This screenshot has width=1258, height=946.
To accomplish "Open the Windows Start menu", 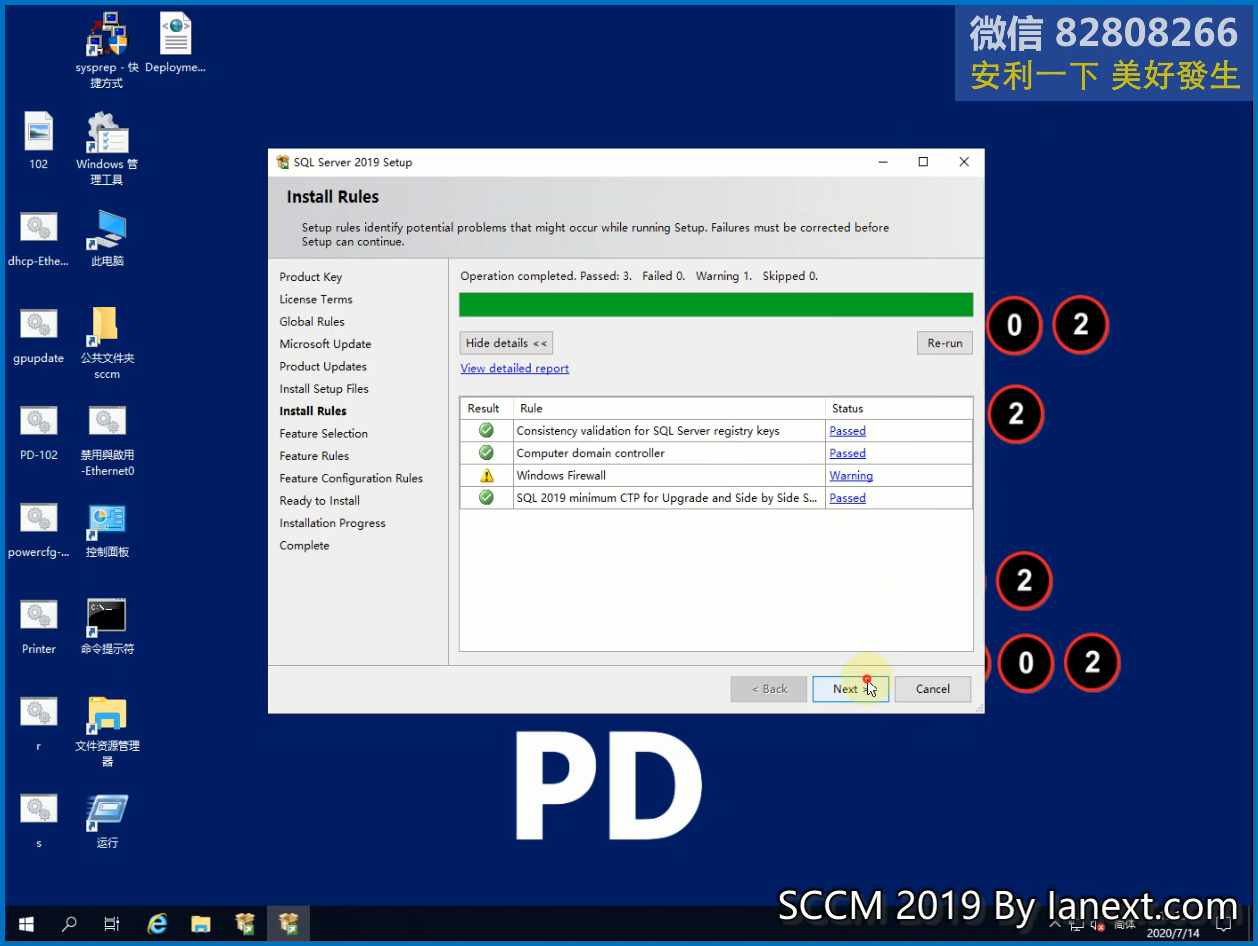I will [x=26, y=924].
